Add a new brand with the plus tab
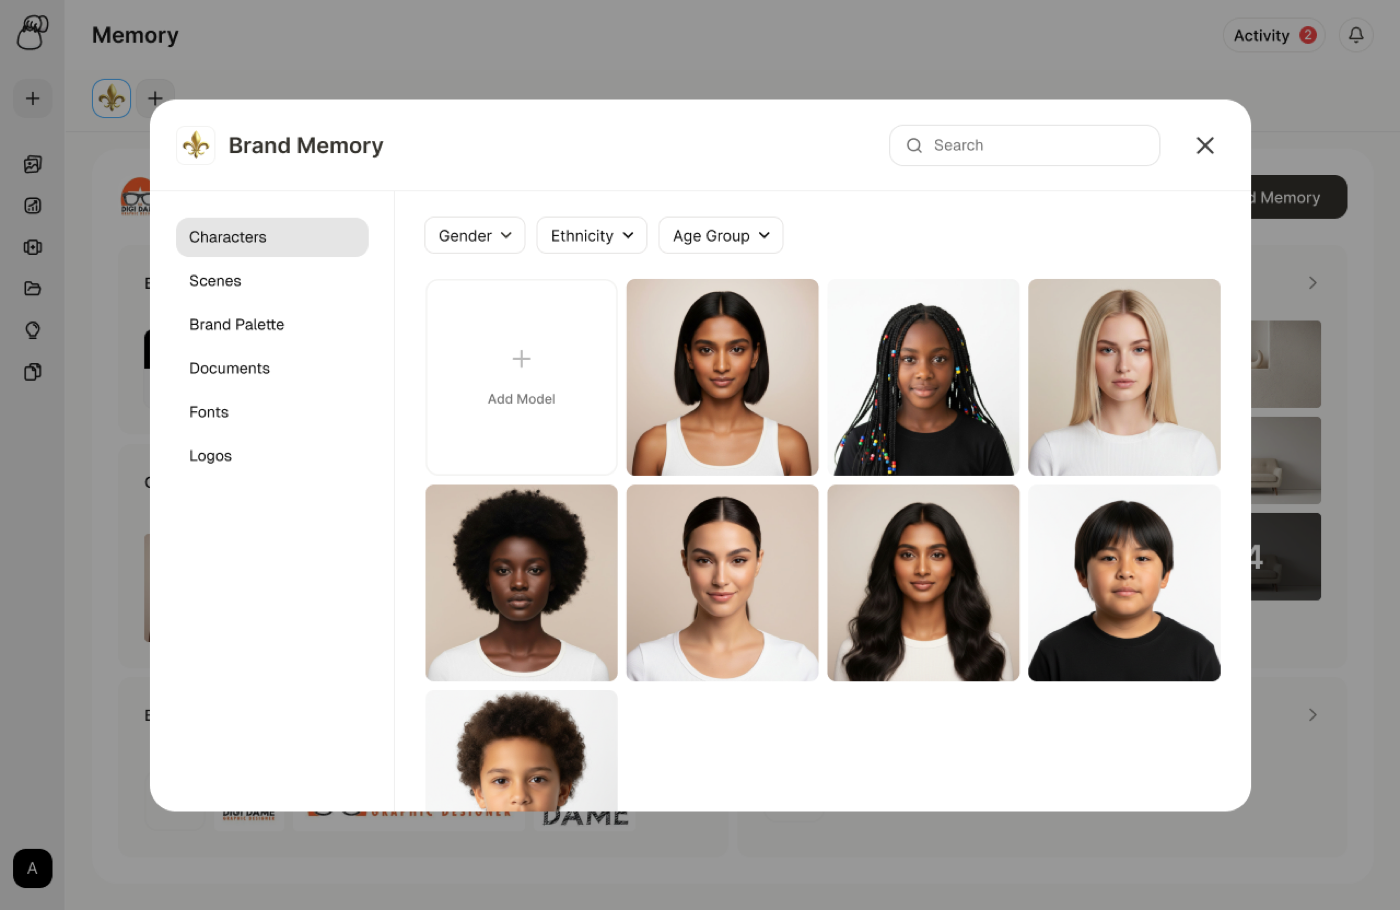The image size is (1400, 910). [155, 98]
